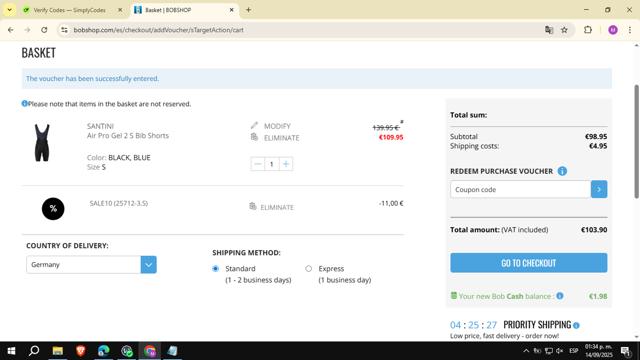
Task: Select Express shipping method
Action: click(309, 269)
